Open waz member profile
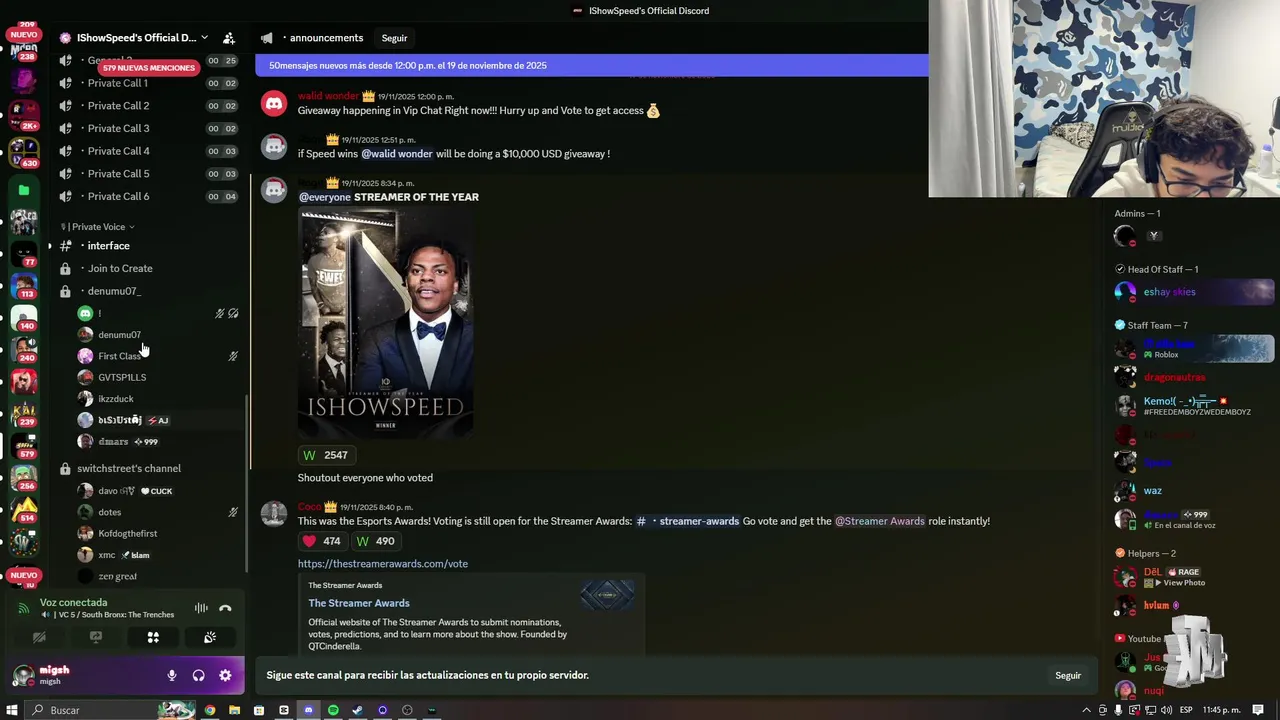The width and height of the screenshot is (1280, 720). point(1195,491)
